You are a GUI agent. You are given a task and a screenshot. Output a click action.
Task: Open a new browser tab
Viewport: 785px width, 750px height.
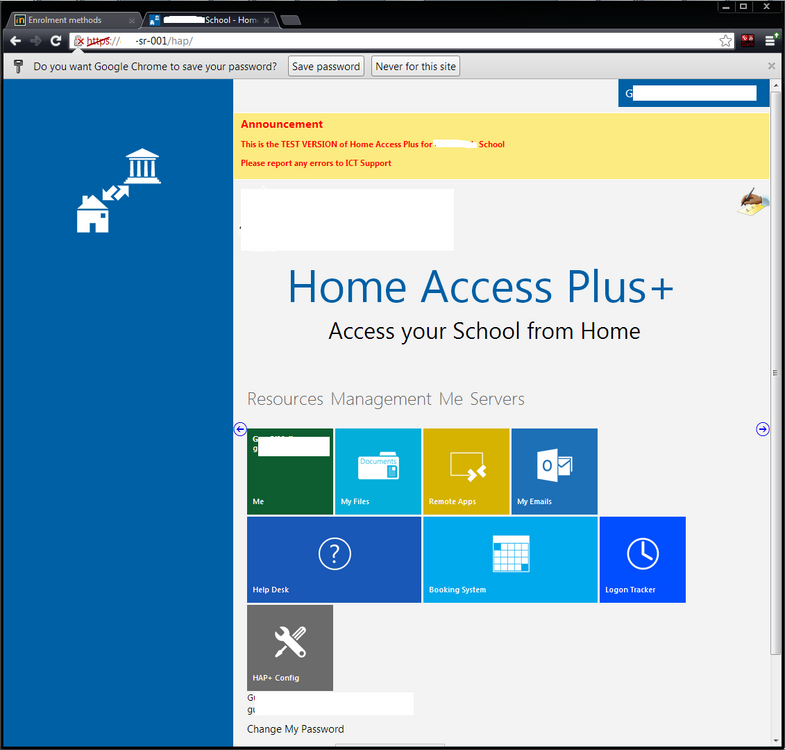[290, 20]
